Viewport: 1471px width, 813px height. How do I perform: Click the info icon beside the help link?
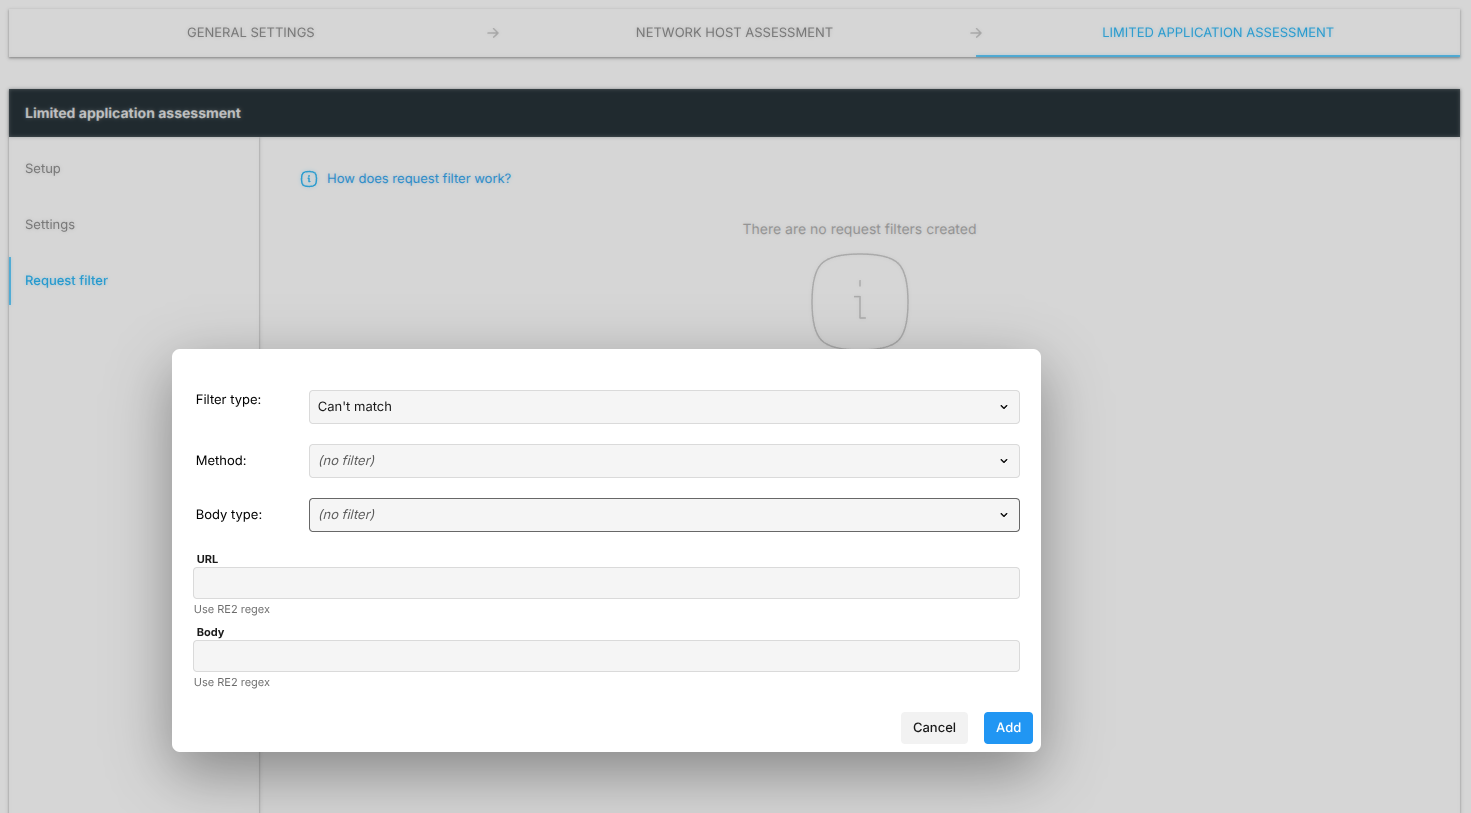click(x=309, y=179)
